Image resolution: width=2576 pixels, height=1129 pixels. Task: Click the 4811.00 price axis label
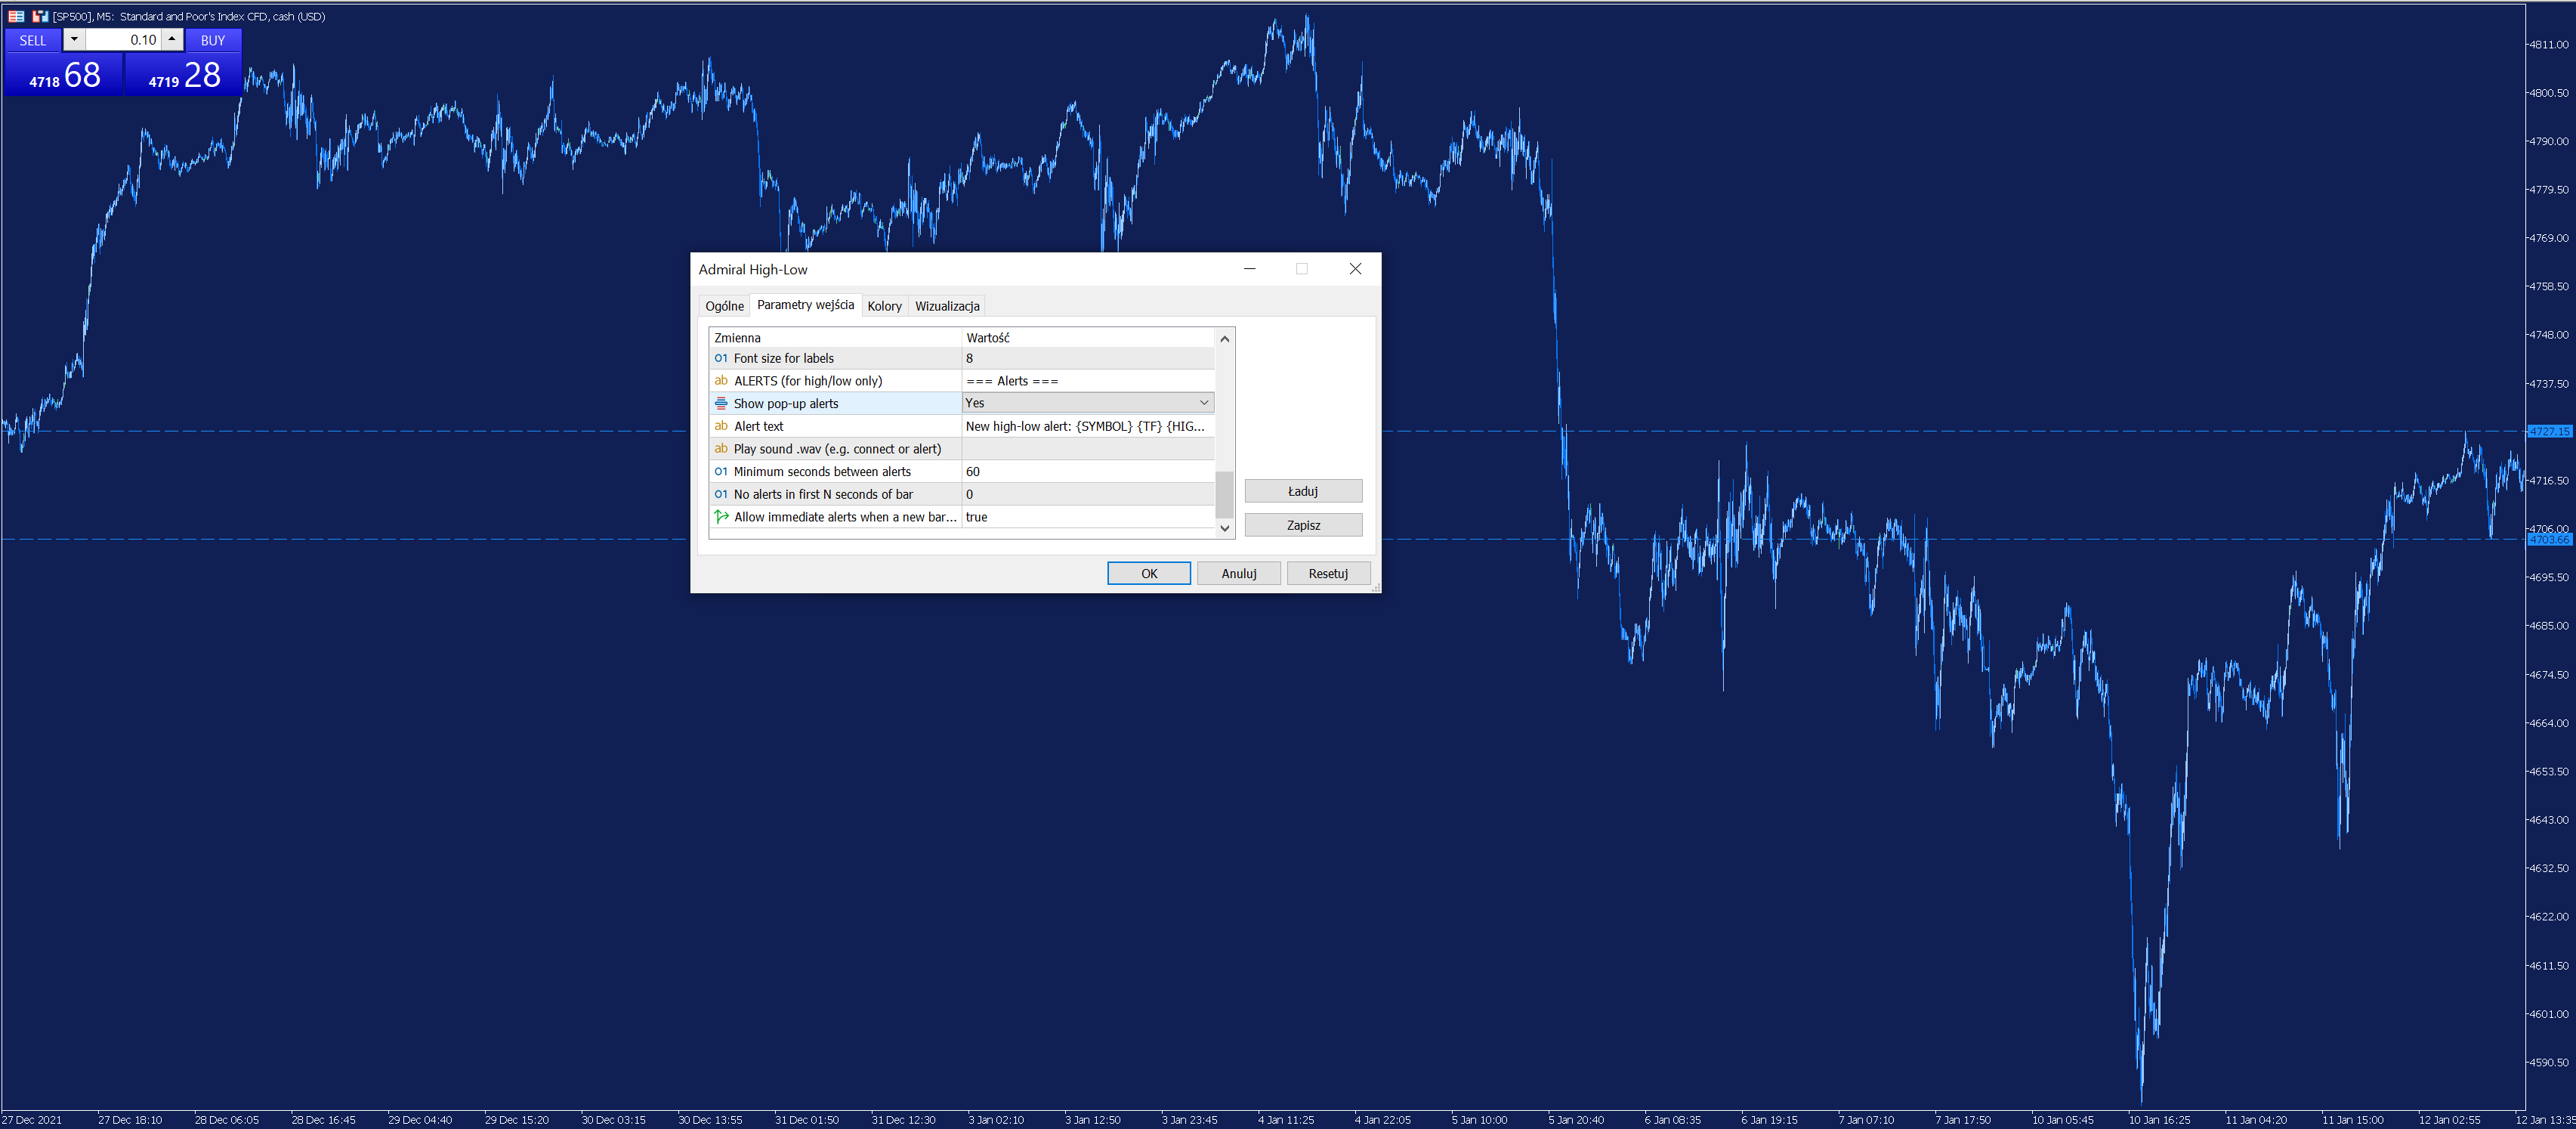click(2549, 44)
